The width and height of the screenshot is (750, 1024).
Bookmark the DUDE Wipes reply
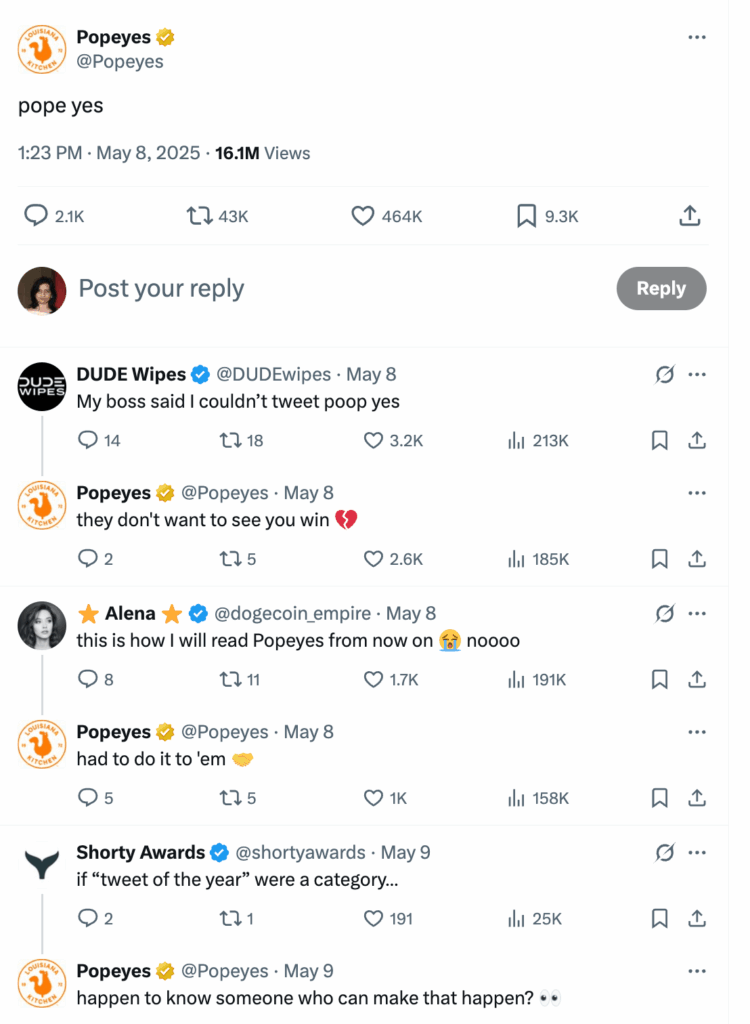coord(660,440)
